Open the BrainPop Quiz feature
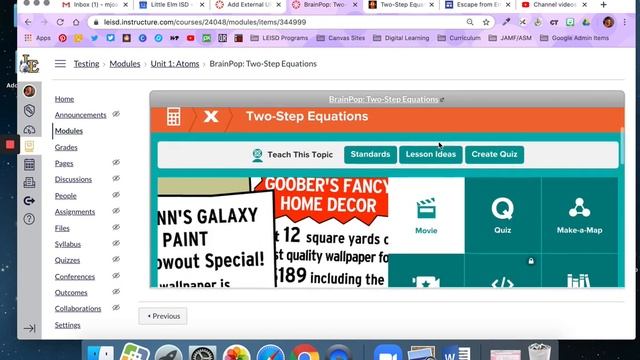Image resolution: width=640 pixels, height=360 pixels. tap(502, 216)
